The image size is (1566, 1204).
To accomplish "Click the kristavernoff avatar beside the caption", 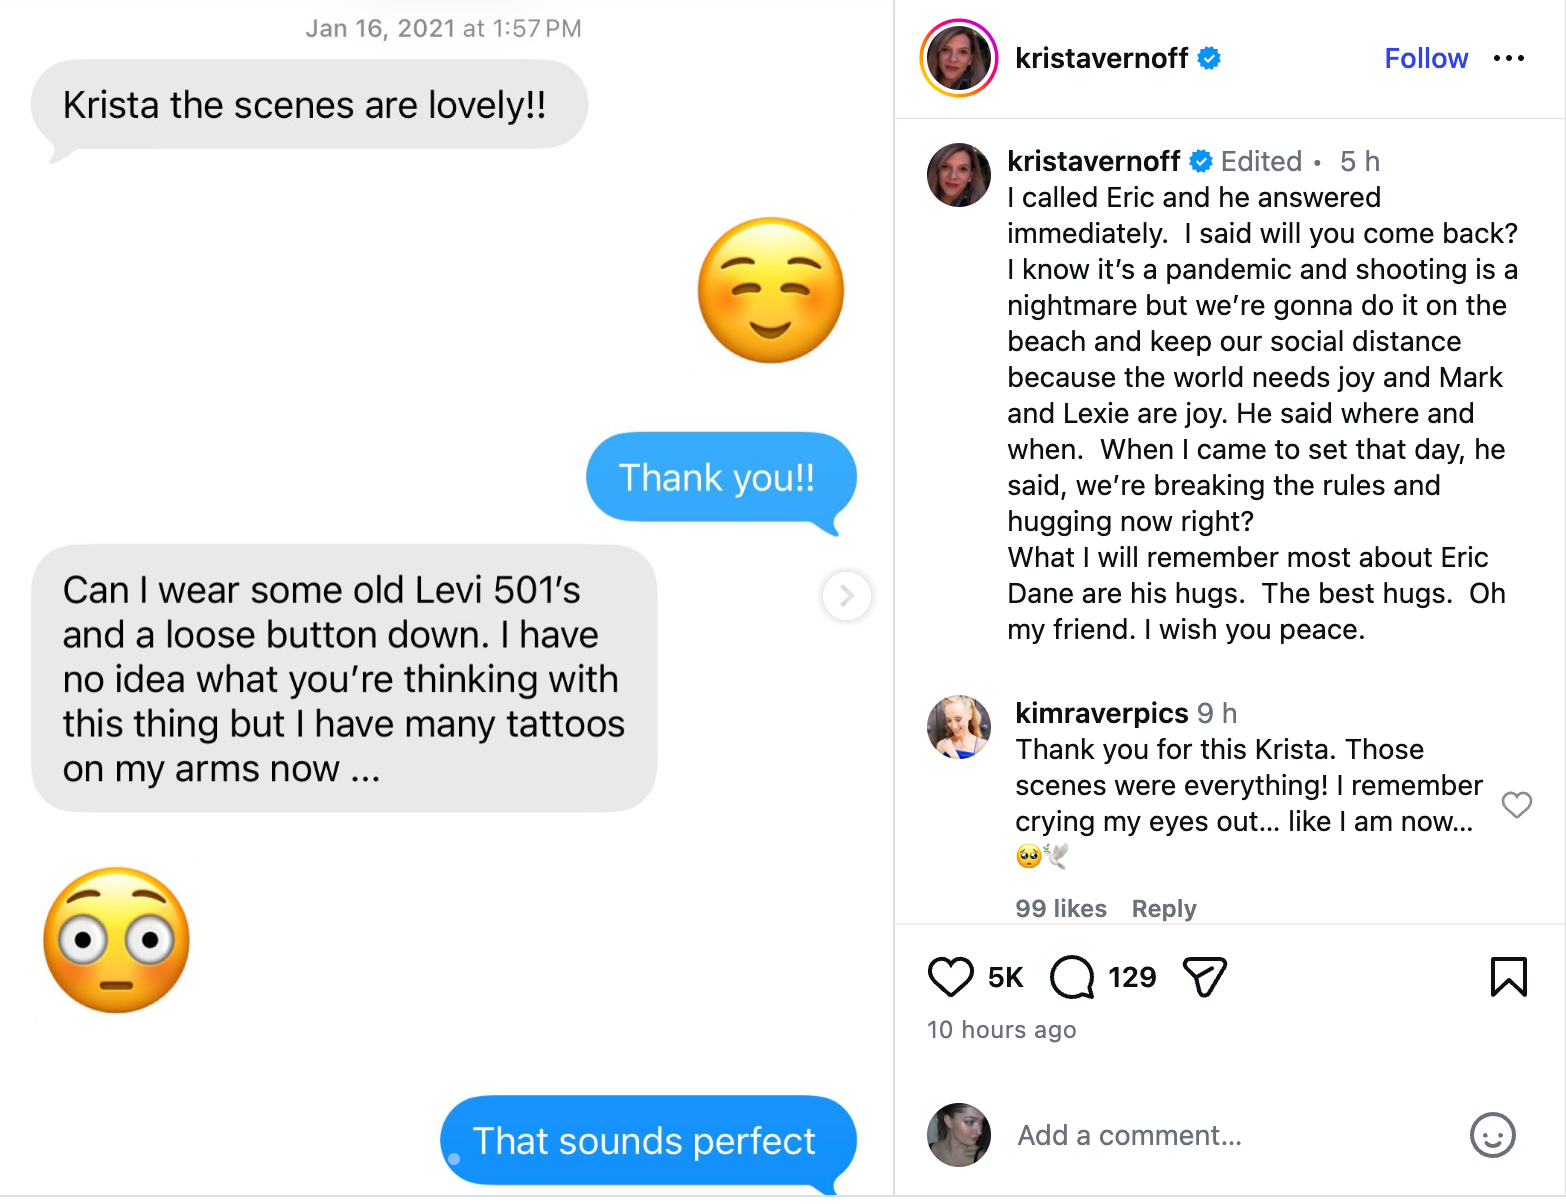I will tap(958, 175).
